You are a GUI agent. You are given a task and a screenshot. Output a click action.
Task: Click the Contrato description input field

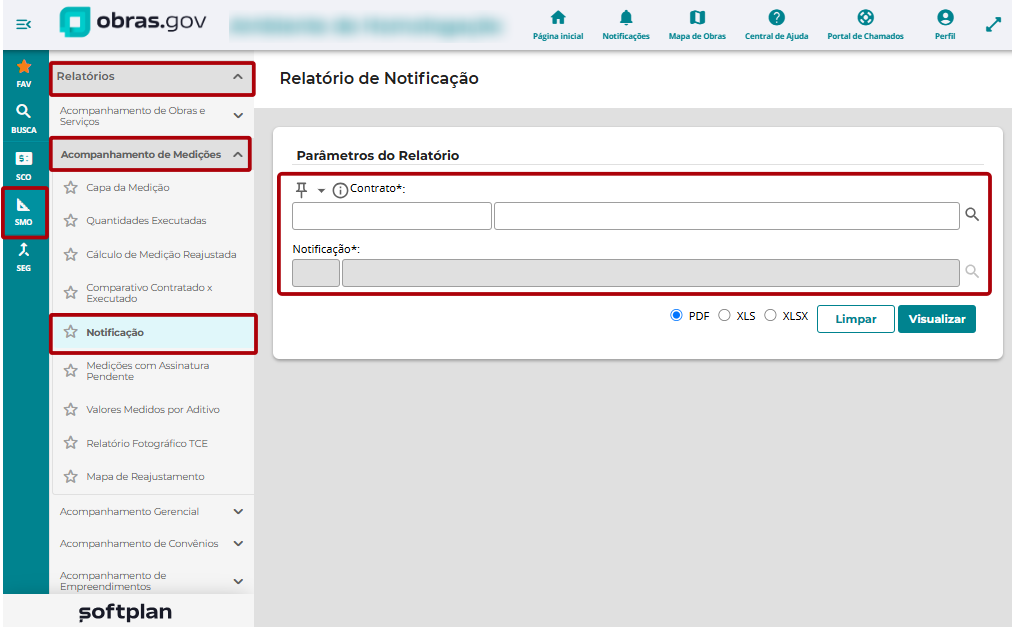pos(727,216)
